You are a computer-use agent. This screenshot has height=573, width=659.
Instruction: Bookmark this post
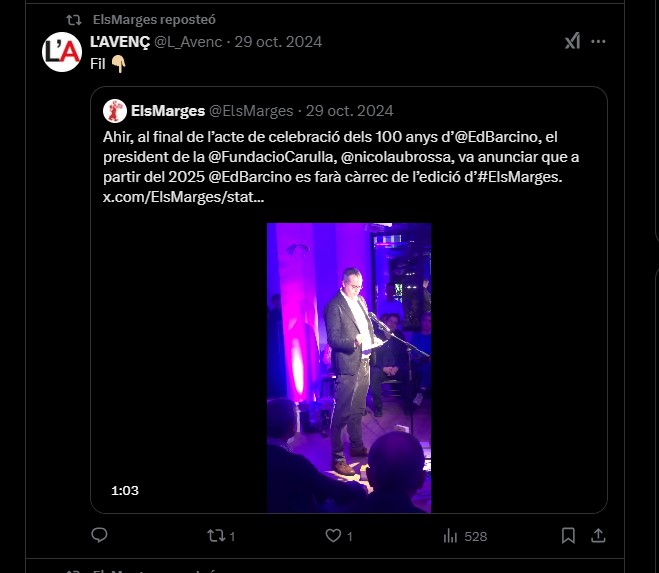[568, 536]
